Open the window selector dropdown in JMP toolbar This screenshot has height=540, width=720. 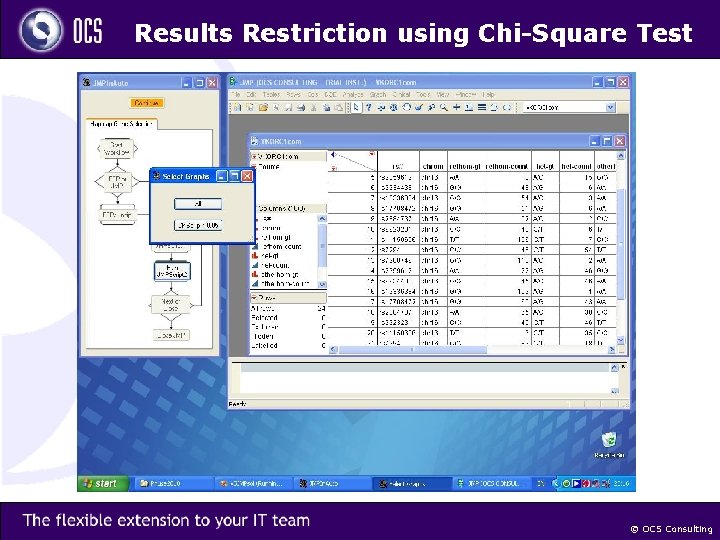click(x=610, y=107)
